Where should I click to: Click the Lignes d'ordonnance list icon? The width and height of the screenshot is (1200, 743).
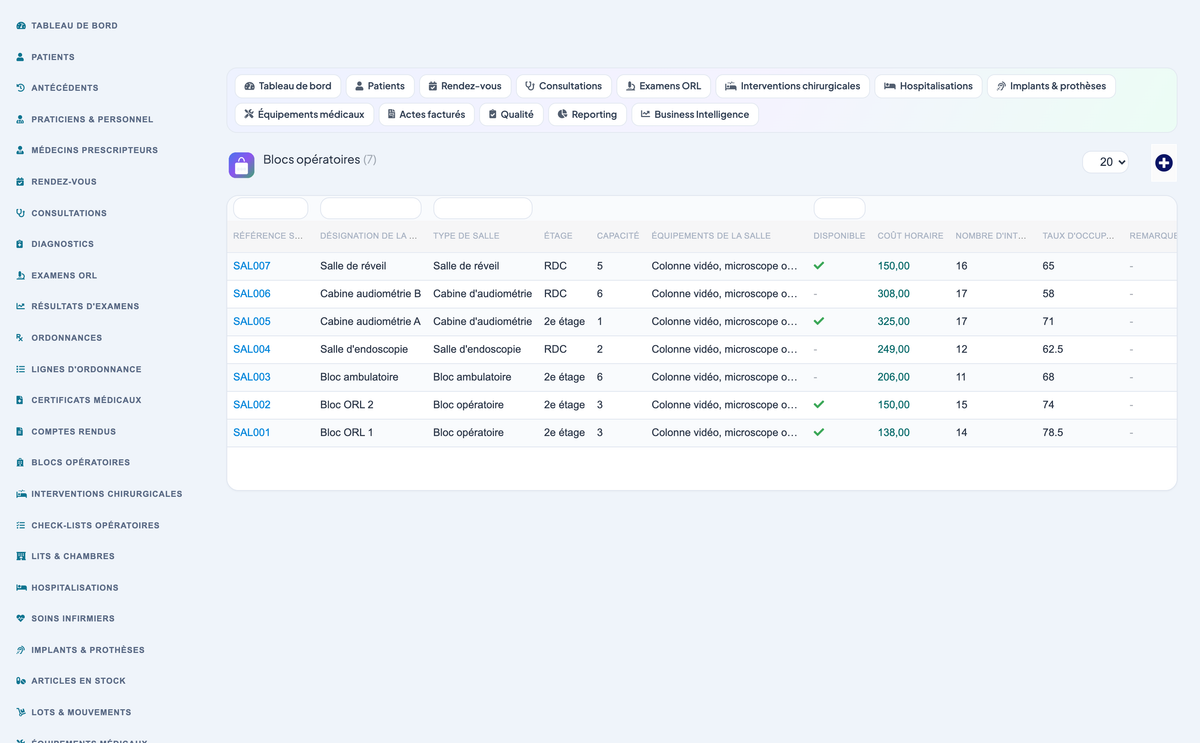click(21, 369)
